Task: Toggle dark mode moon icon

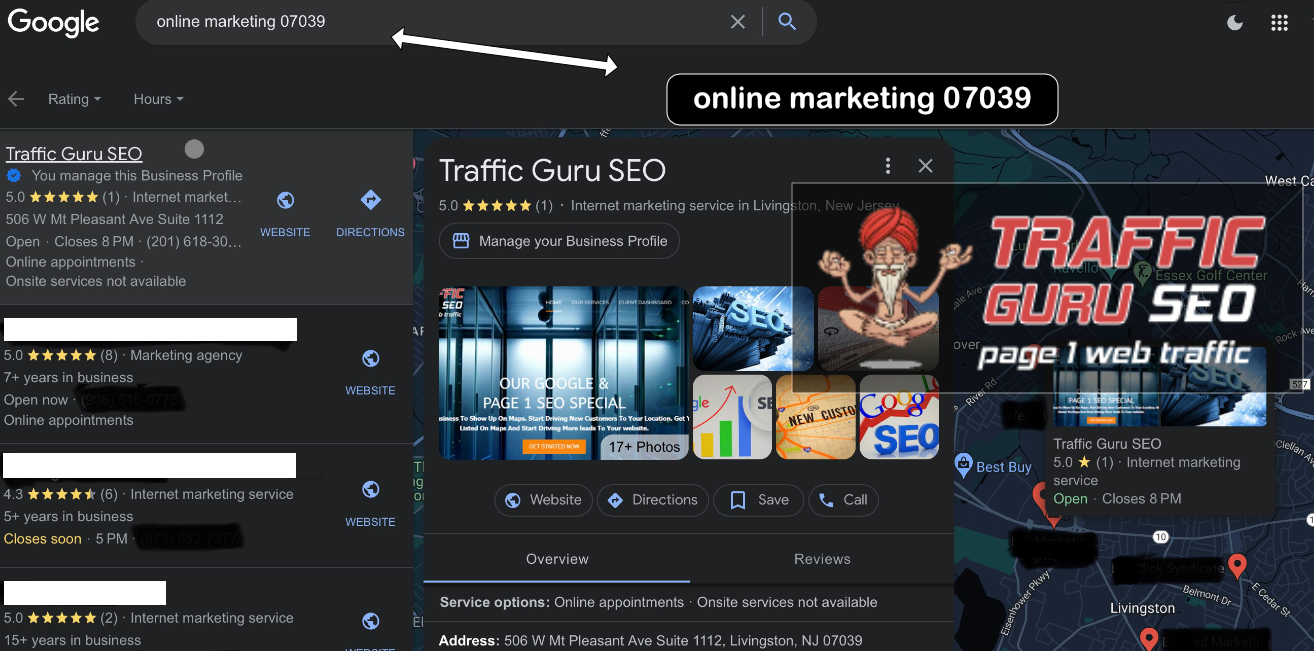Action: 1235,23
